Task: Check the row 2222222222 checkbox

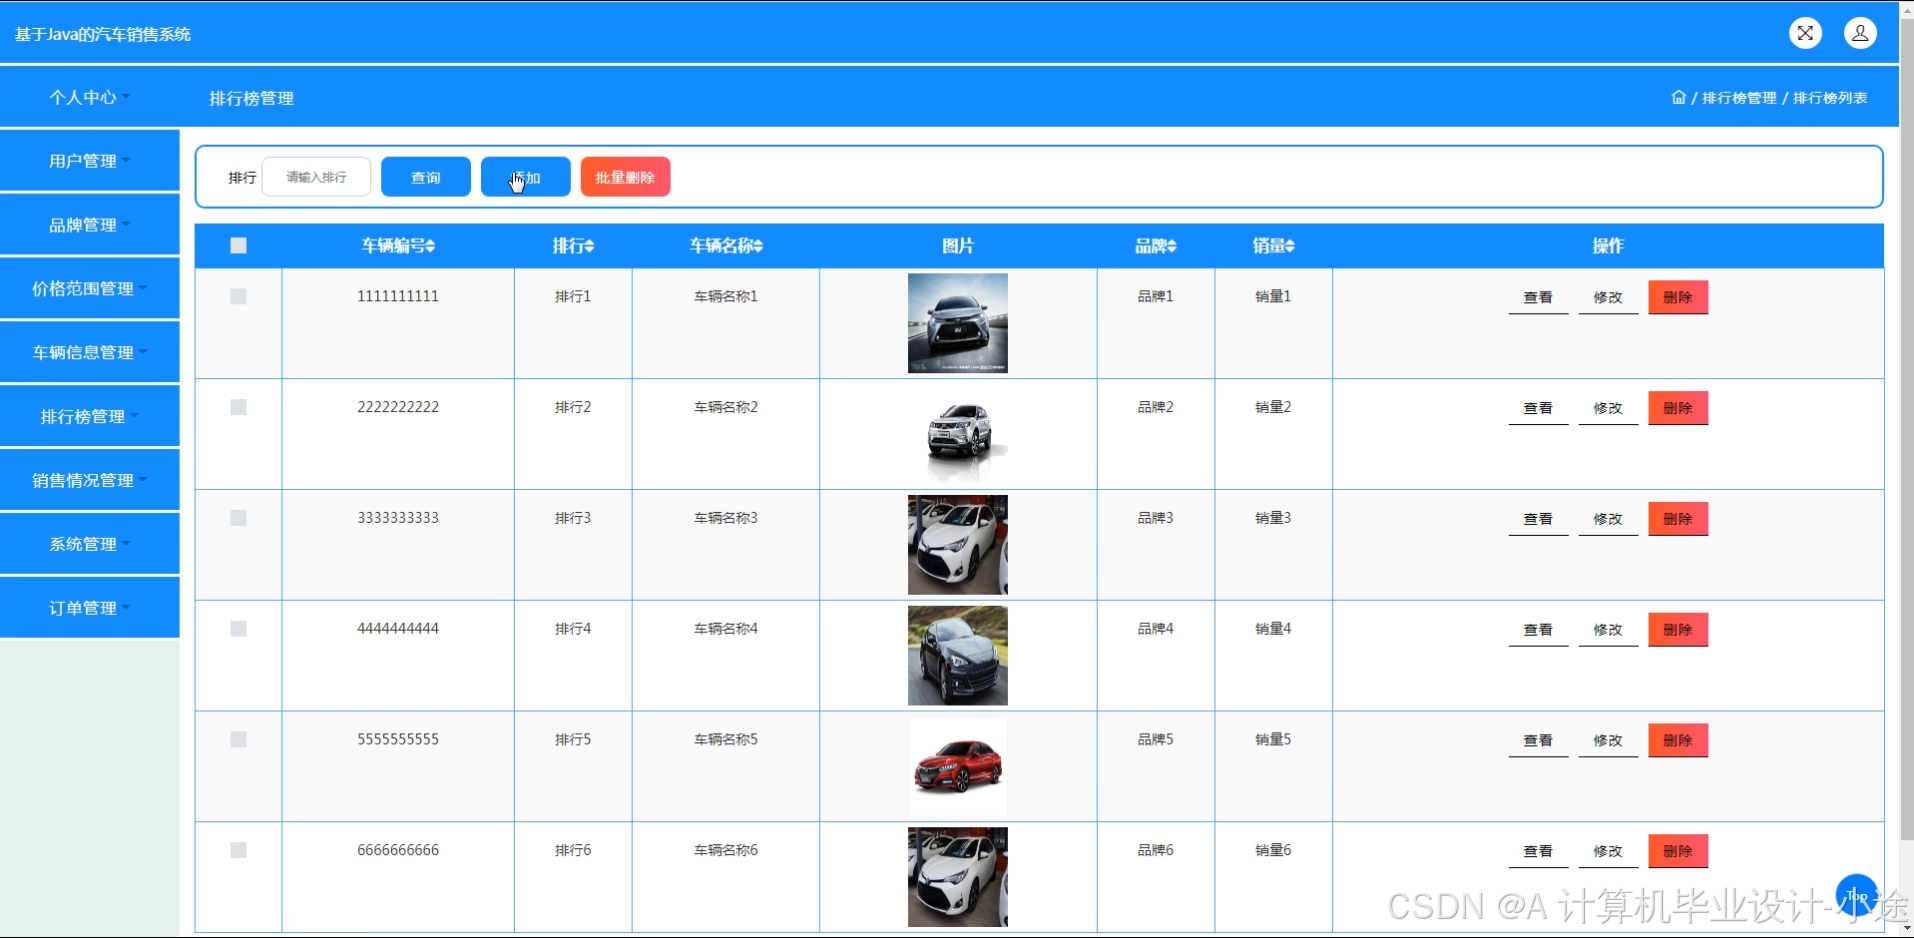Action: coord(238,407)
